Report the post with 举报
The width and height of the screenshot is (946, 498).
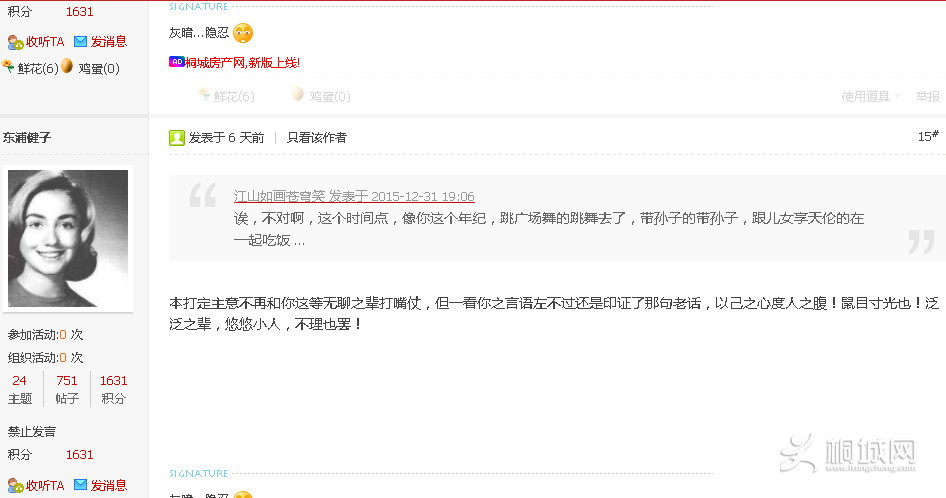click(927, 97)
